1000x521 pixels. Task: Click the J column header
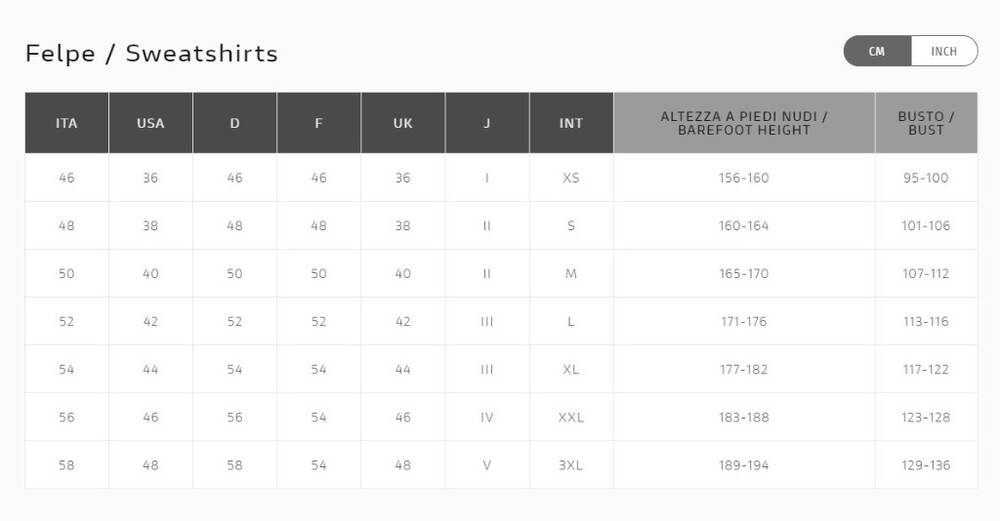coord(487,123)
